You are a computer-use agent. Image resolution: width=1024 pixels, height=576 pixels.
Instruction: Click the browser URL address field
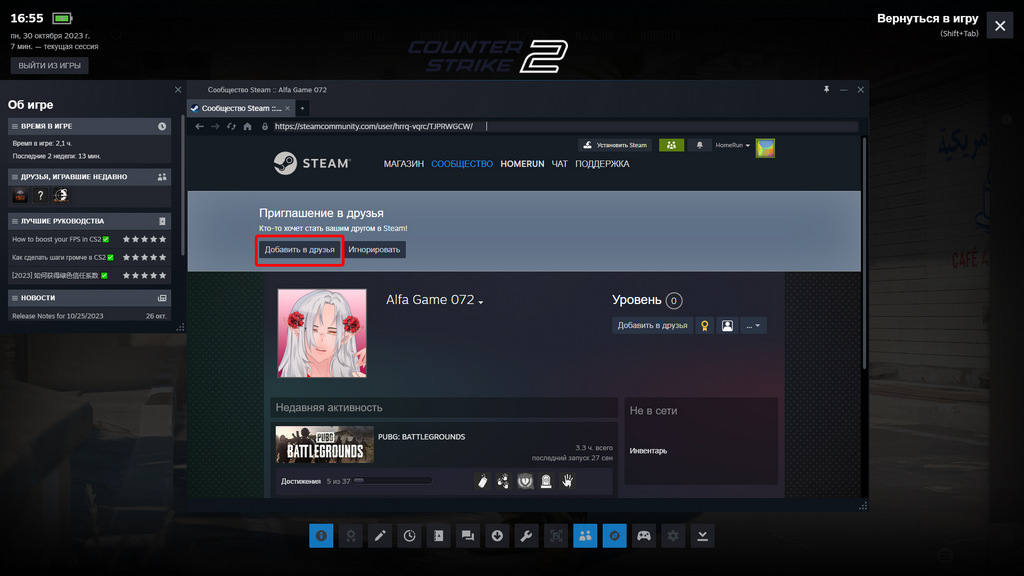tap(560, 127)
